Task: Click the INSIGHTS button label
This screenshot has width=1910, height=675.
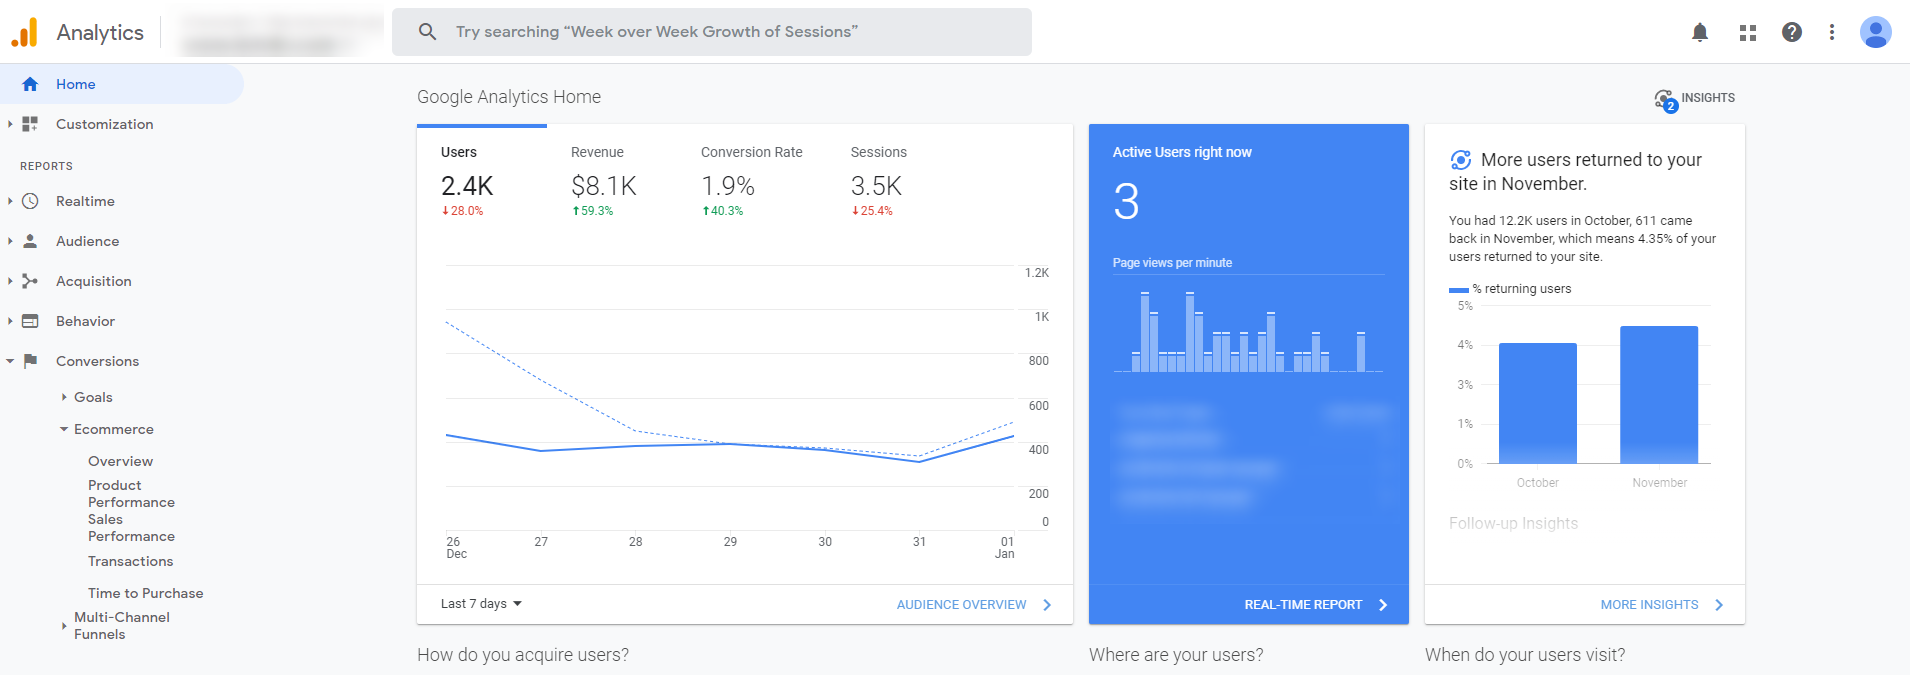Action: 1708,98
